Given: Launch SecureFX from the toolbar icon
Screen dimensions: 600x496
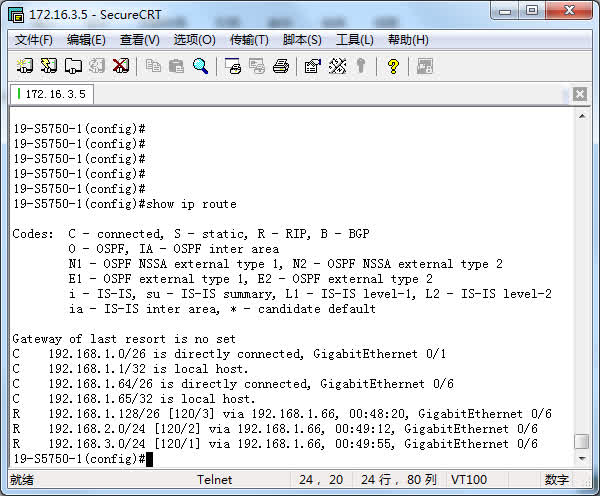Looking at the screenshot, I should coord(425,66).
